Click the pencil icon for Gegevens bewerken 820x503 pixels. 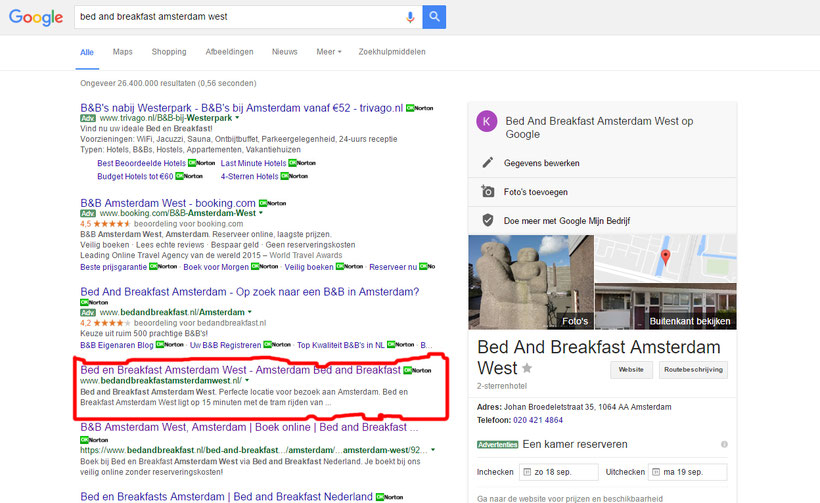pos(487,163)
